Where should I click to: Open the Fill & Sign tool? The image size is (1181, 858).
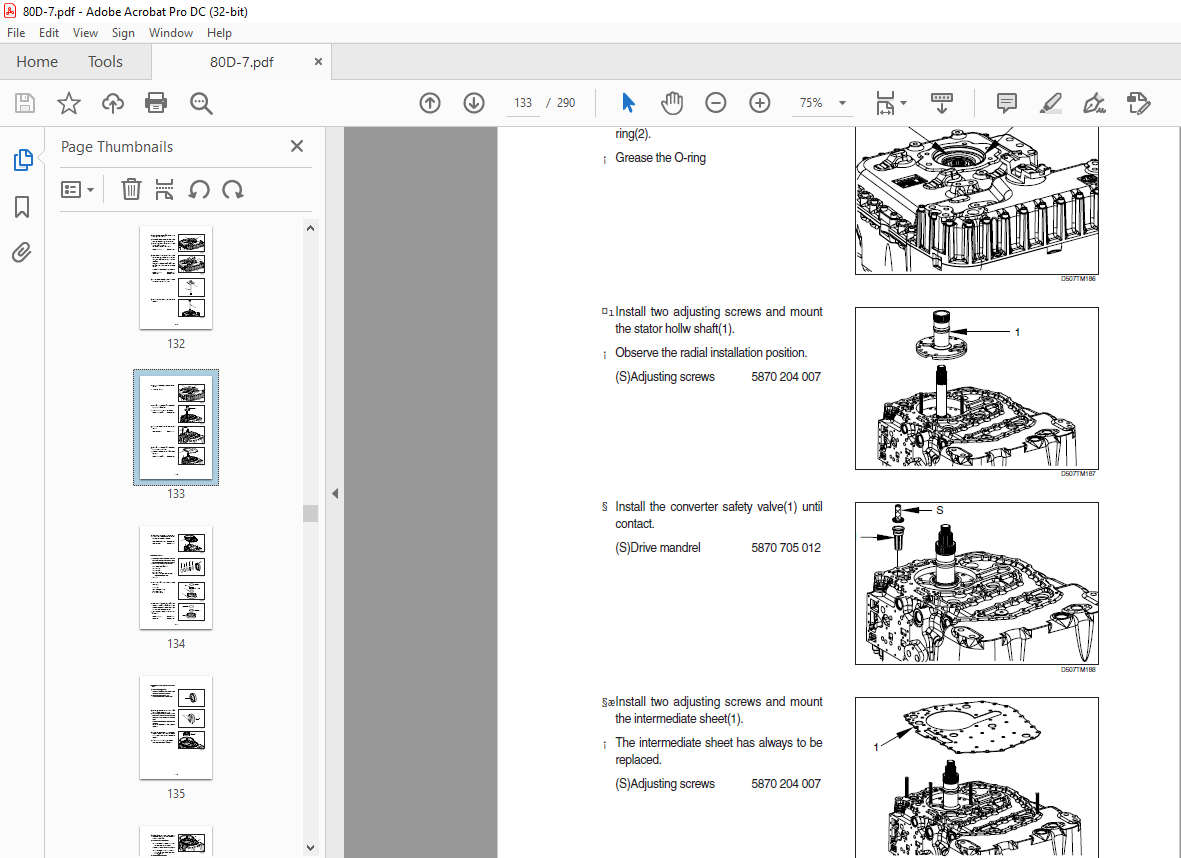click(x=1094, y=103)
